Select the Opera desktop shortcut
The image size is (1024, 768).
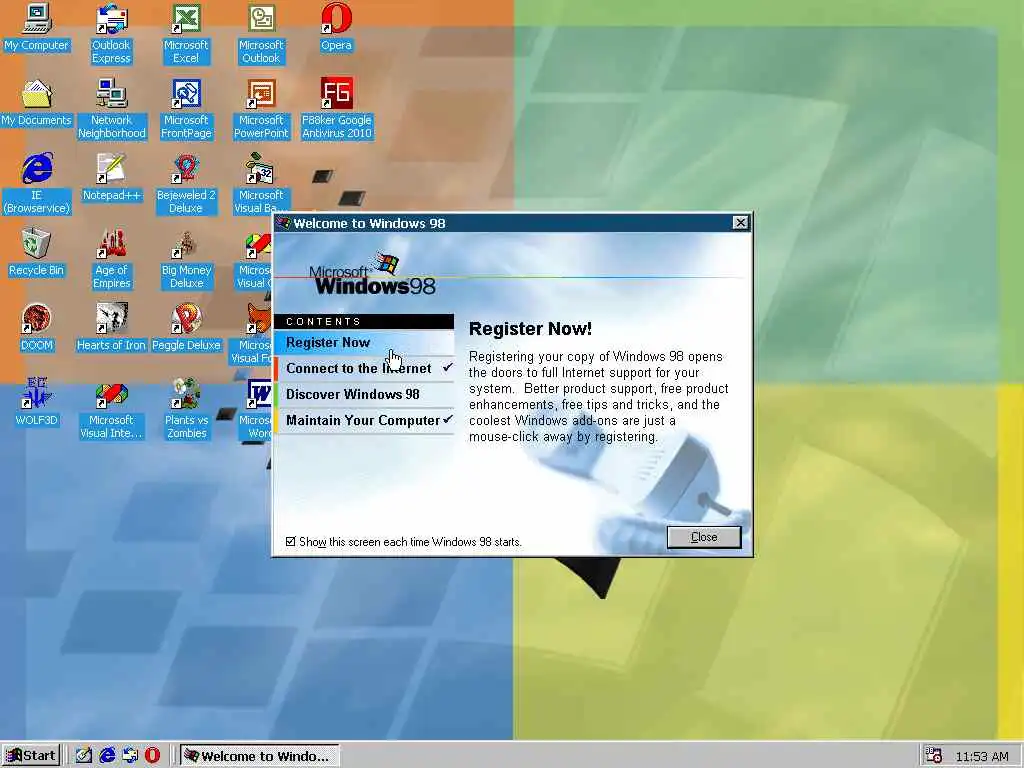[x=336, y=27]
